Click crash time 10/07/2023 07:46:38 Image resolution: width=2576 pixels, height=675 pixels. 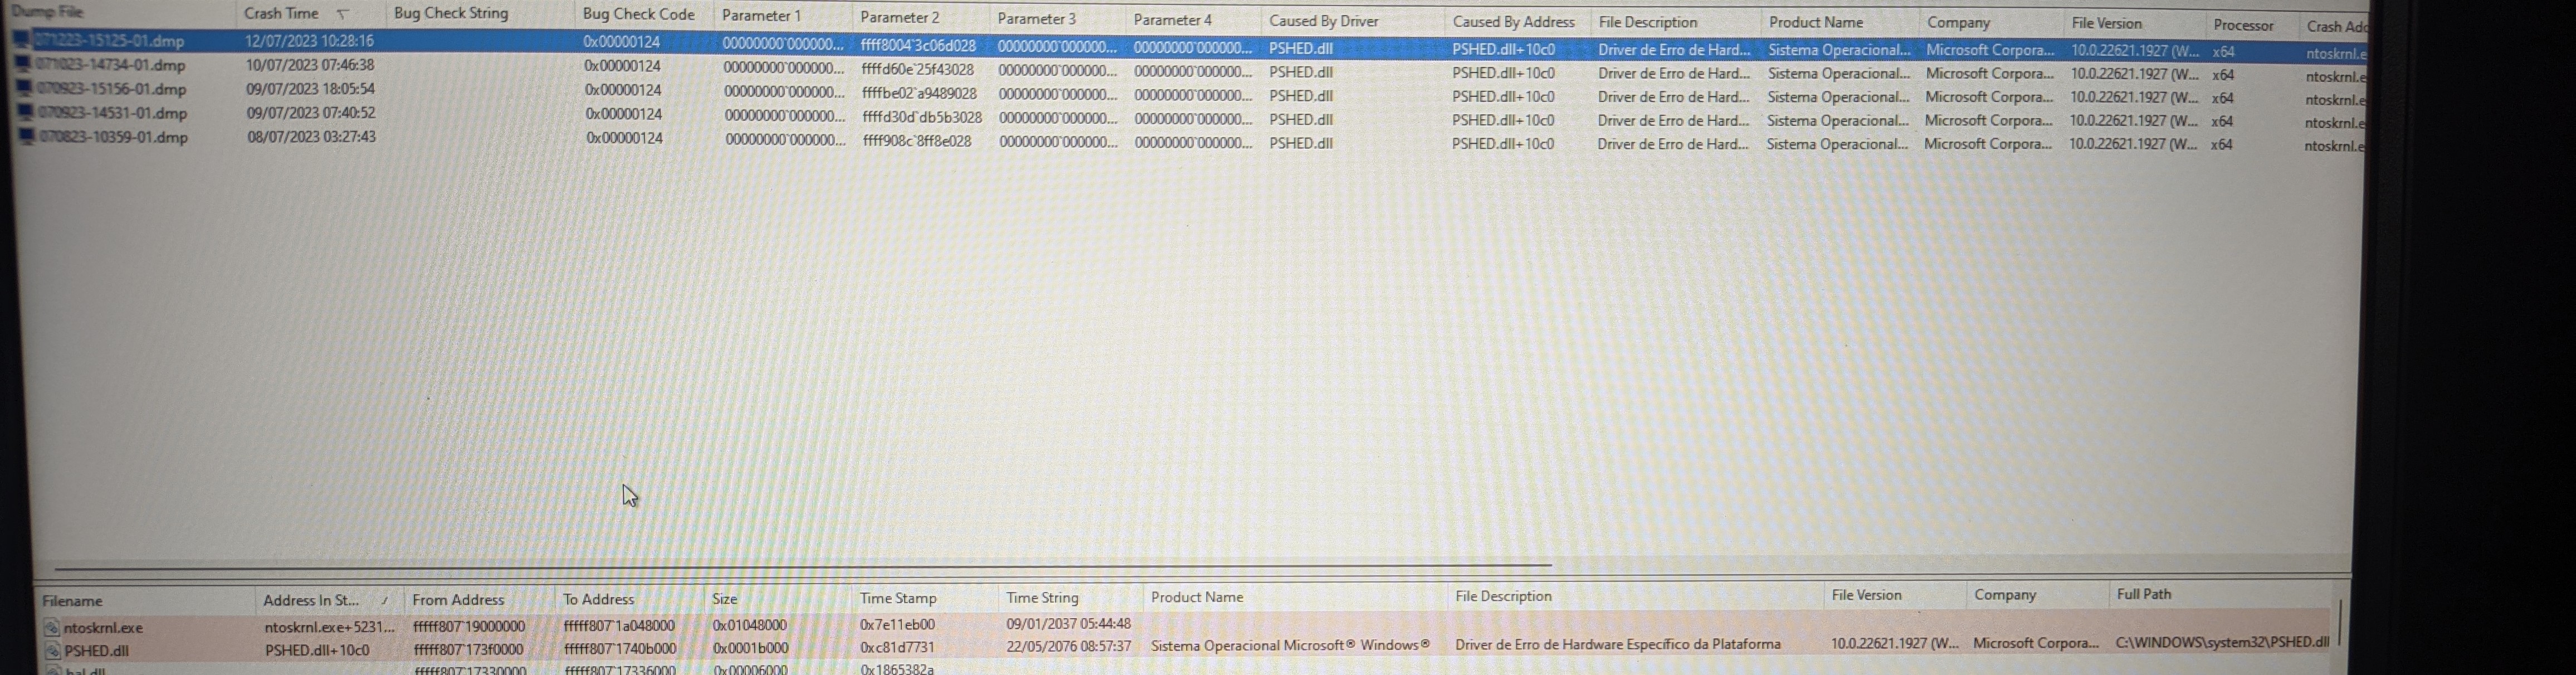310,65
